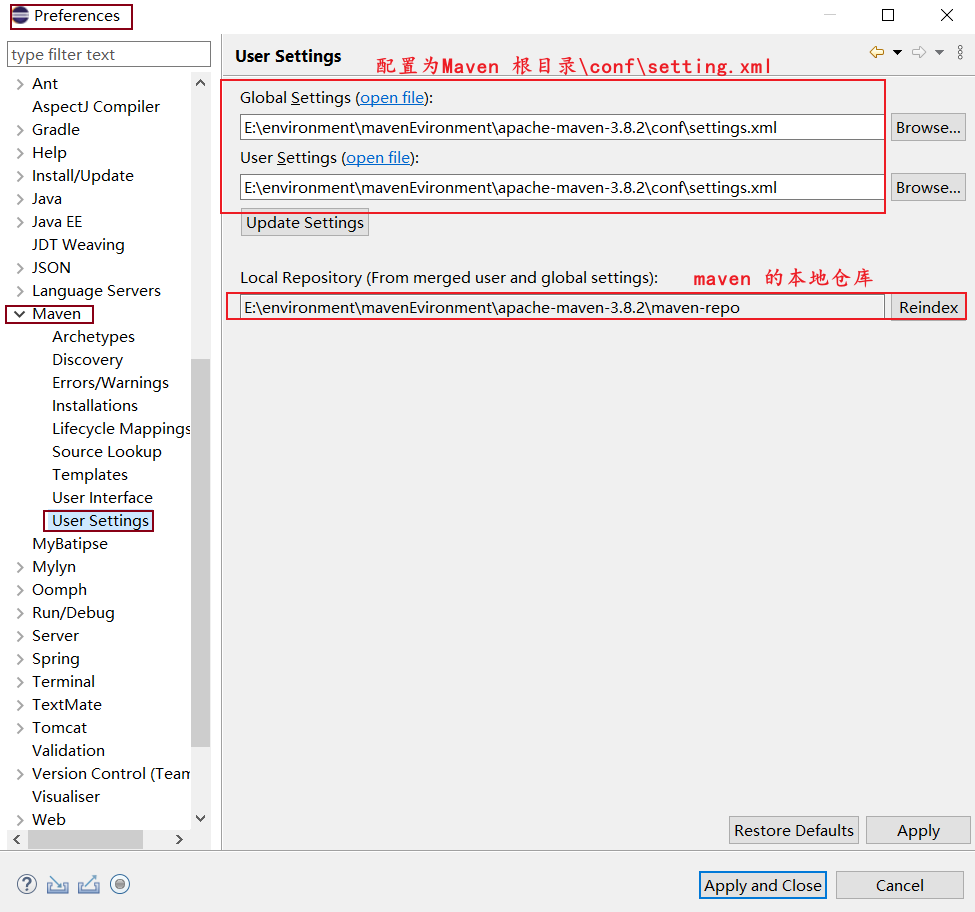Click the tree horizontal scroll right arrow
The image size is (975, 912).
179,839
